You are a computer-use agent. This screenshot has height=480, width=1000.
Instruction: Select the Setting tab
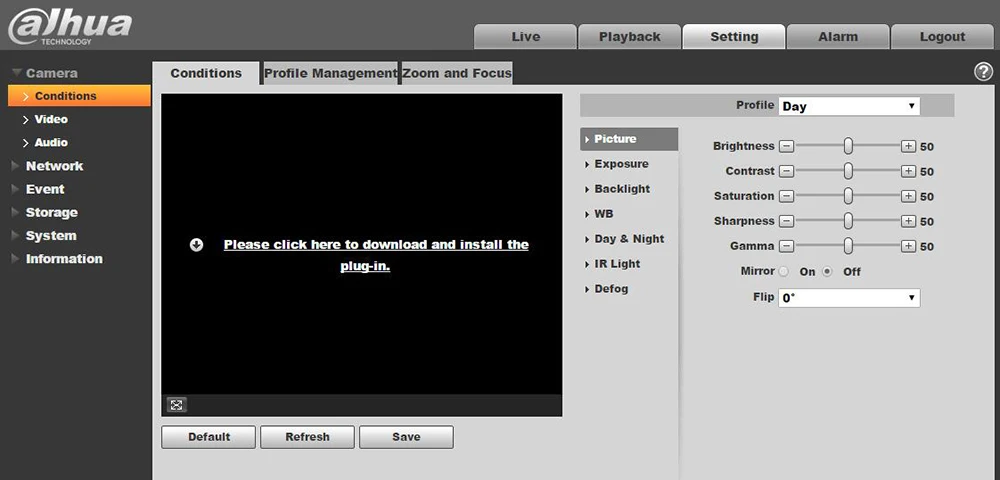pos(733,37)
